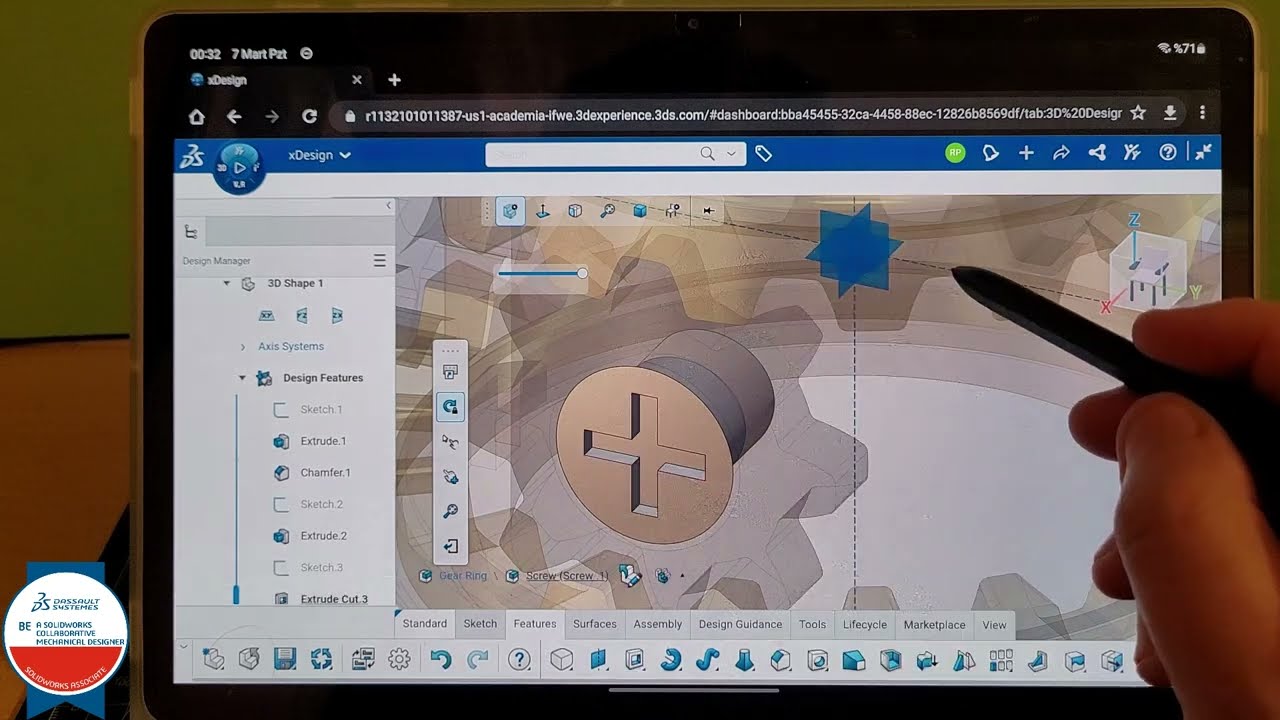Viewport: 1280px width, 720px height.
Task: Select the Loft tool
Action: pos(744,659)
